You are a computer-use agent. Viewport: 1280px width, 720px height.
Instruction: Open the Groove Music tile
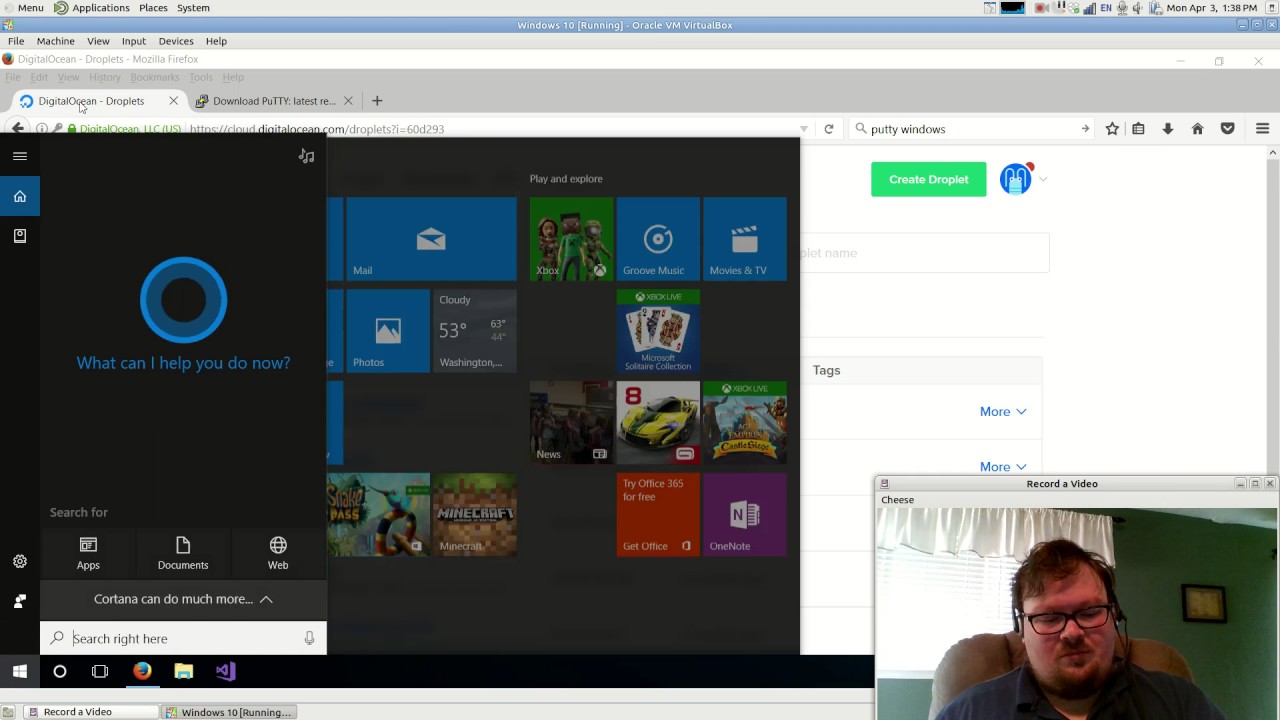tap(658, 239)
